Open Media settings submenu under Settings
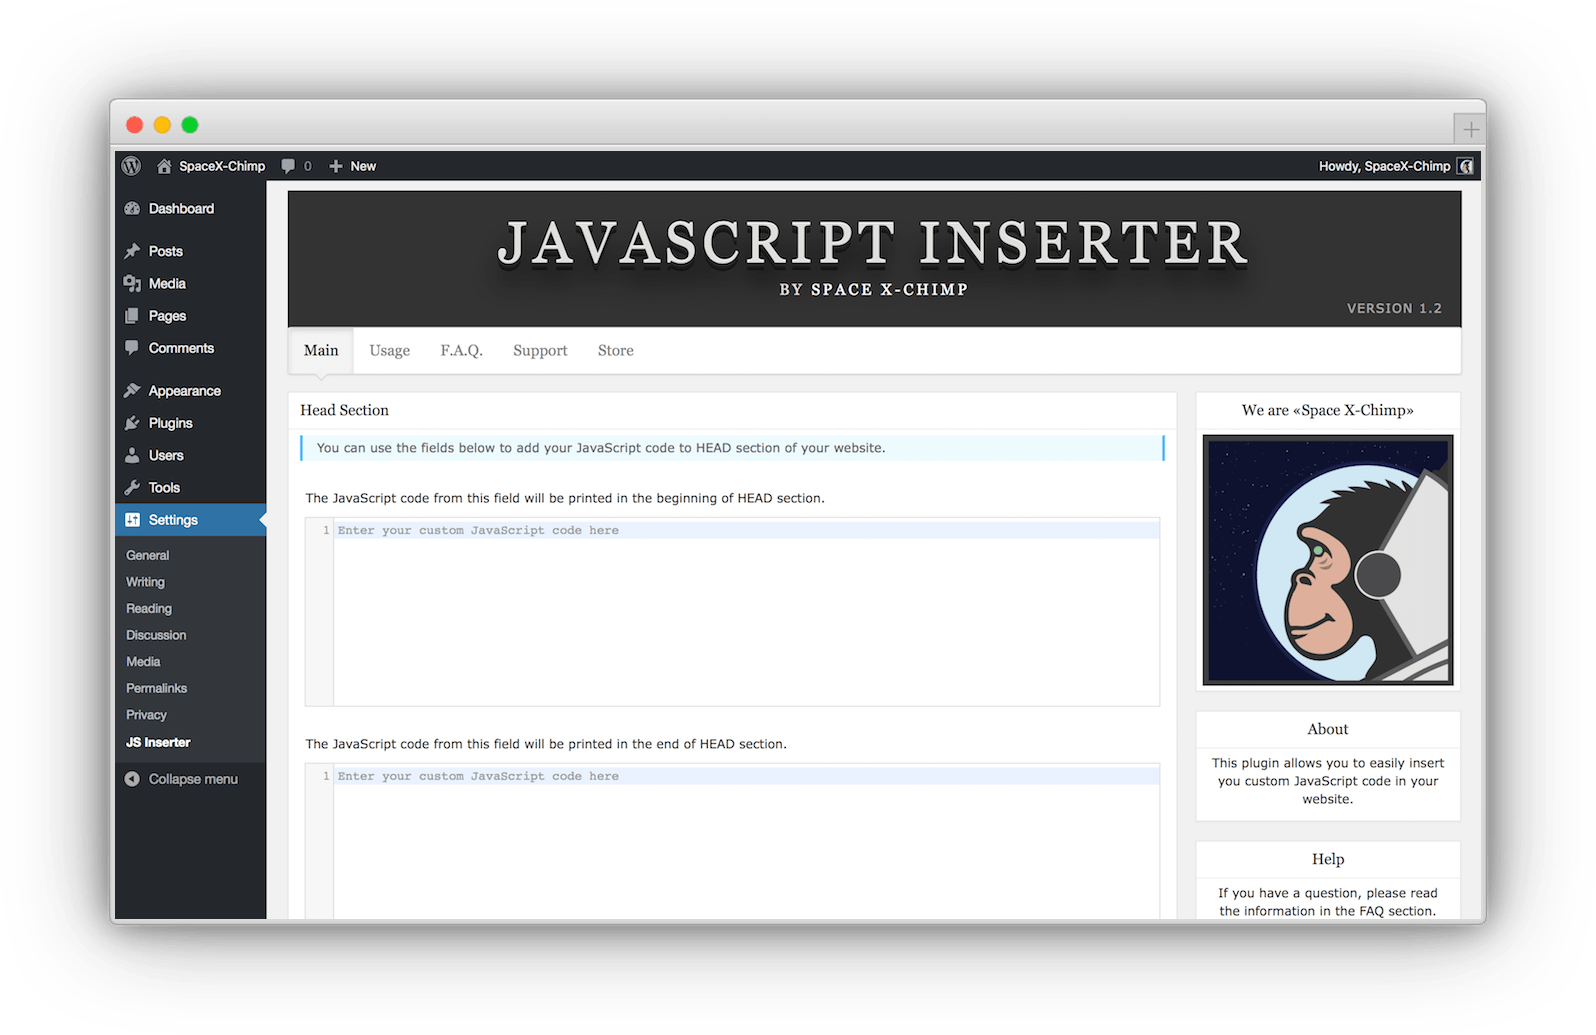This screenshot has height=1035, width=1596. [x=143, y=662]
